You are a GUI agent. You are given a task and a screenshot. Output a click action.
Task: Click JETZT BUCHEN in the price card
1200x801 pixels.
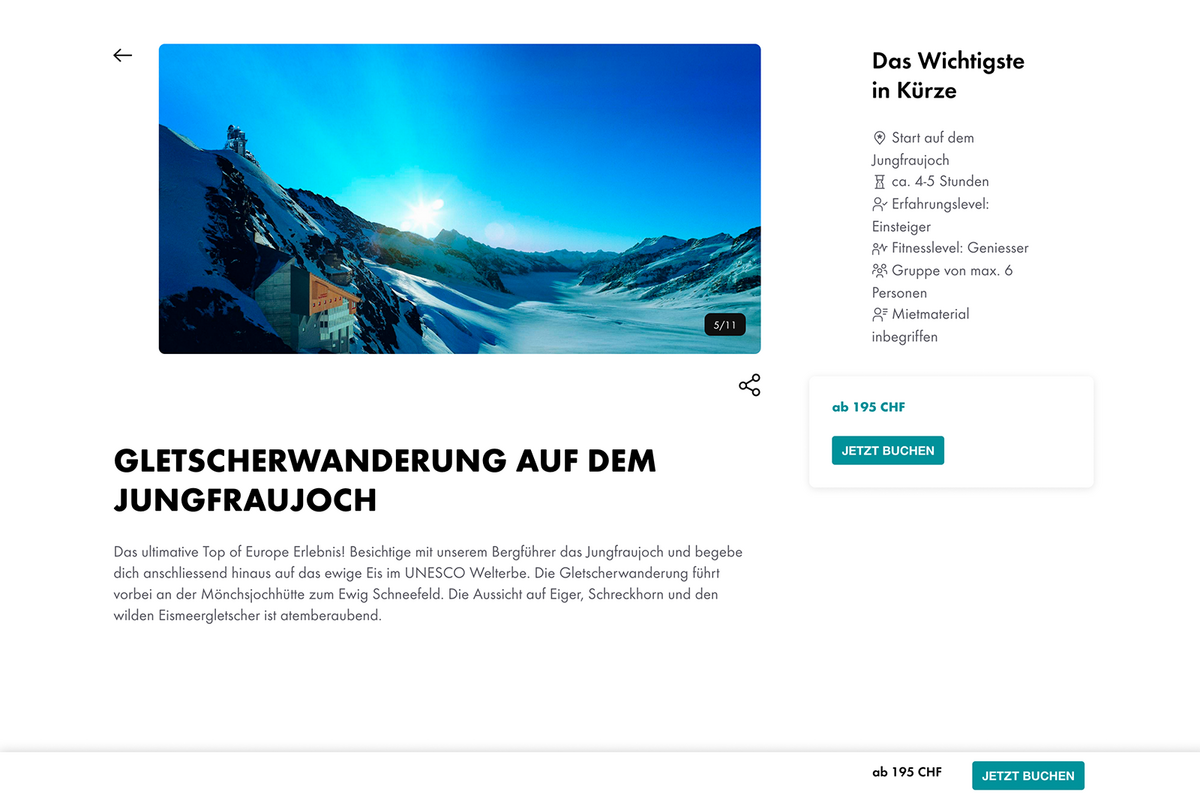888,451
